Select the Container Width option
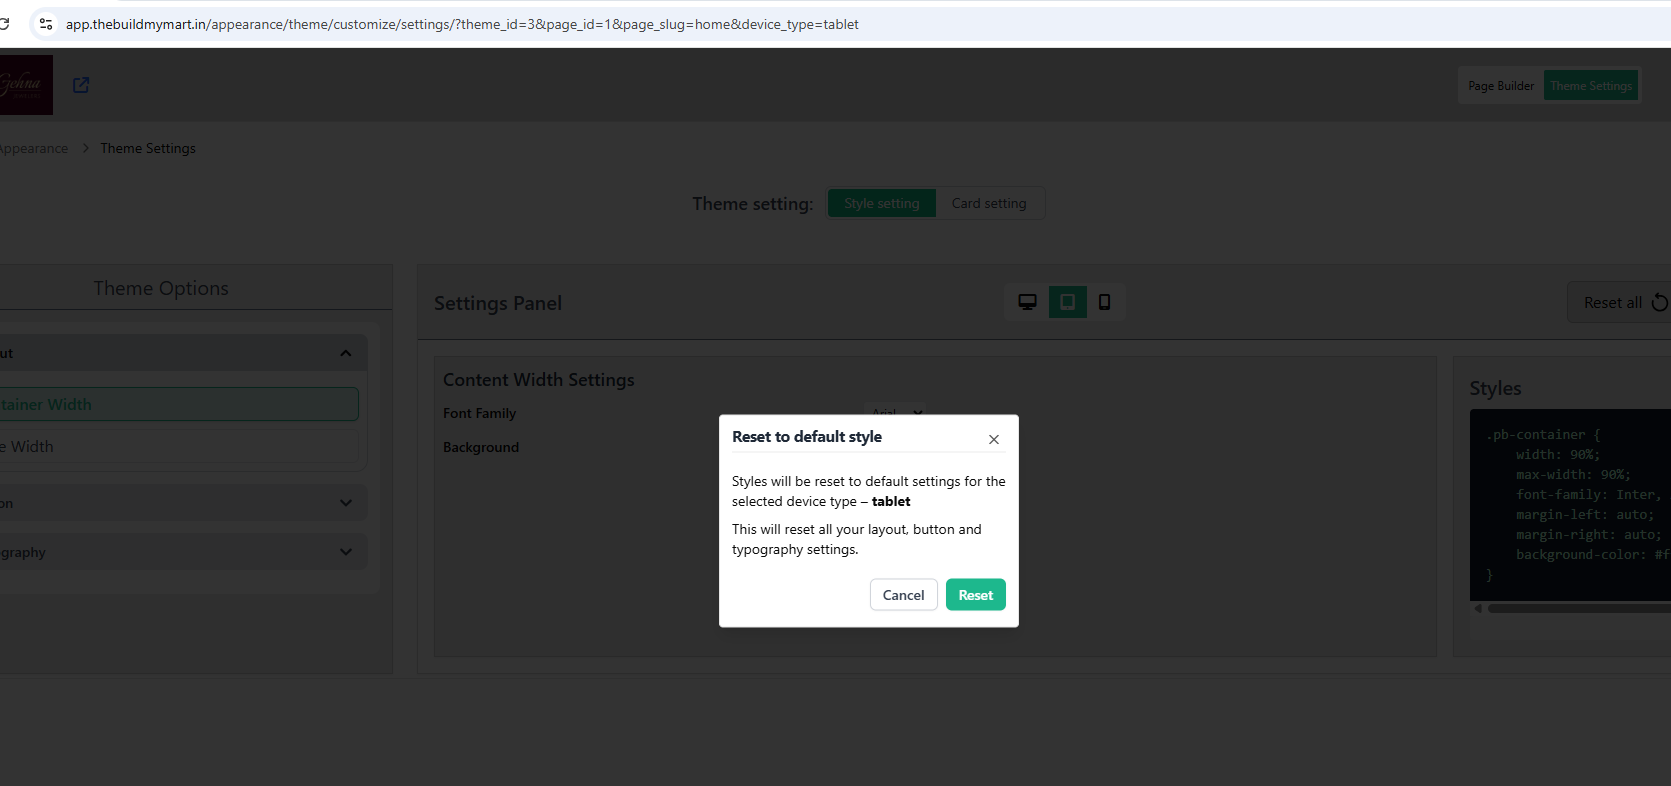The width and height of the screenshot is (1671, 786). [x=178, y=404]
